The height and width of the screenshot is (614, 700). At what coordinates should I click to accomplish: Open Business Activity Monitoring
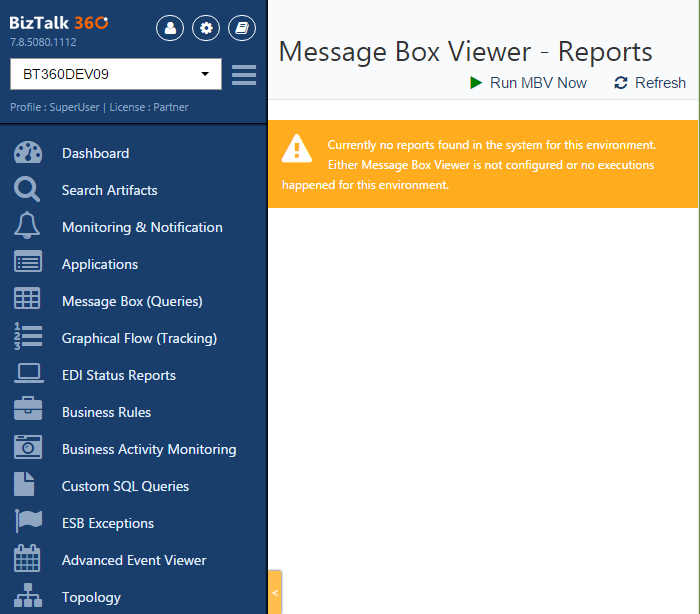click(149, 449)
